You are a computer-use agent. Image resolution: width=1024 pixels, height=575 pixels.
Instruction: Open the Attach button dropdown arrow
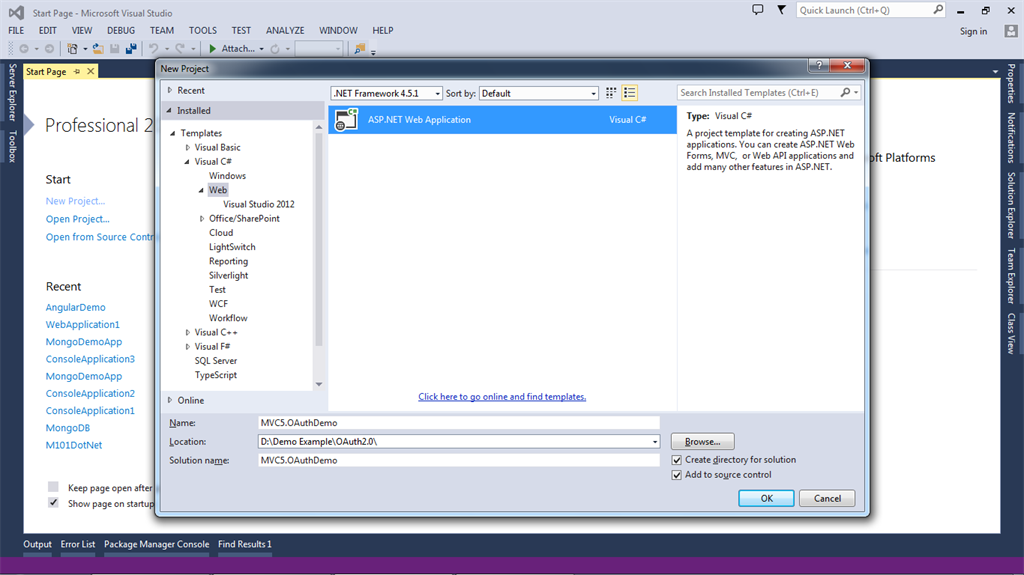pos(261,49)
